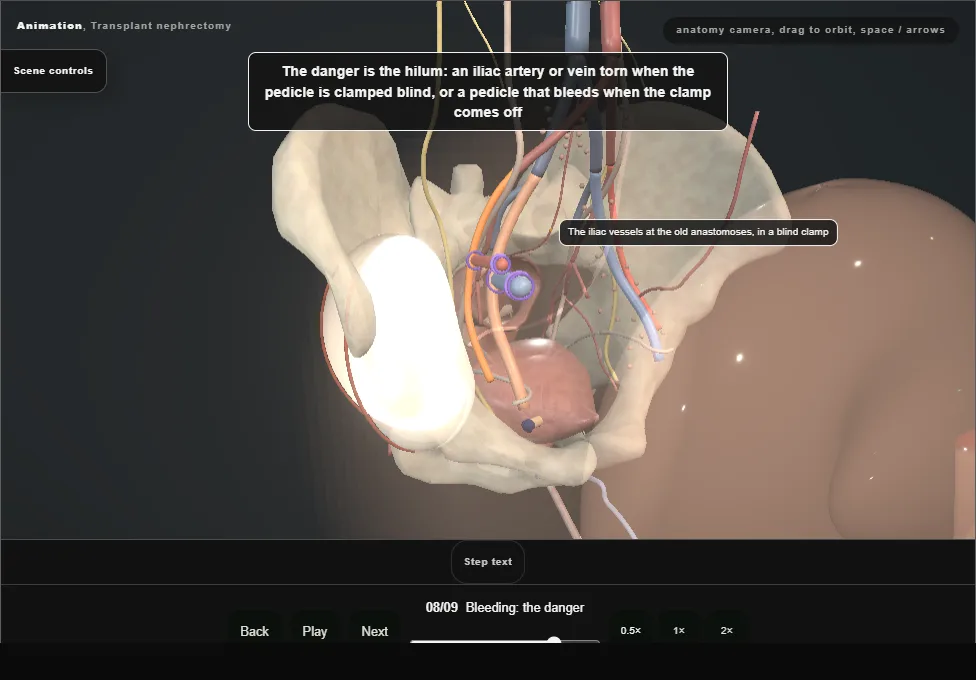Screen dimensions: 976x680
Task: Toggle the Step text panel
Action: tap(488, 562)
